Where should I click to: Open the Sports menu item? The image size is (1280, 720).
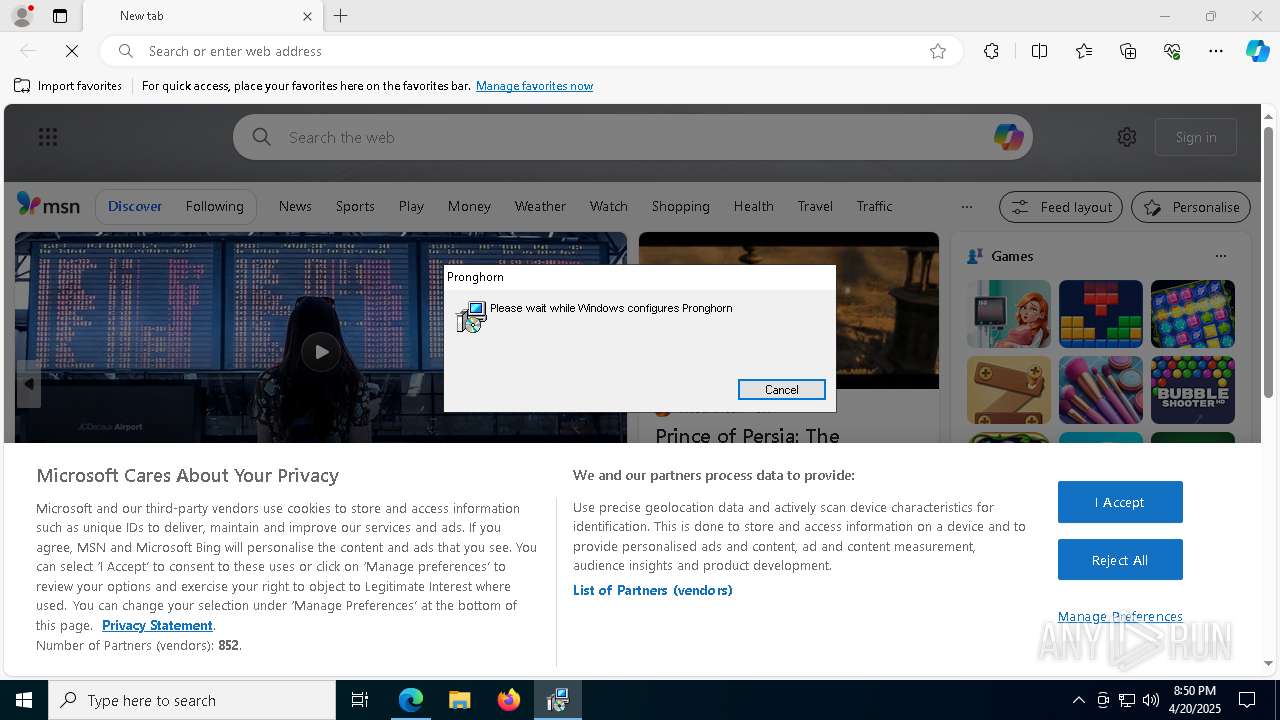coord(355,206)
